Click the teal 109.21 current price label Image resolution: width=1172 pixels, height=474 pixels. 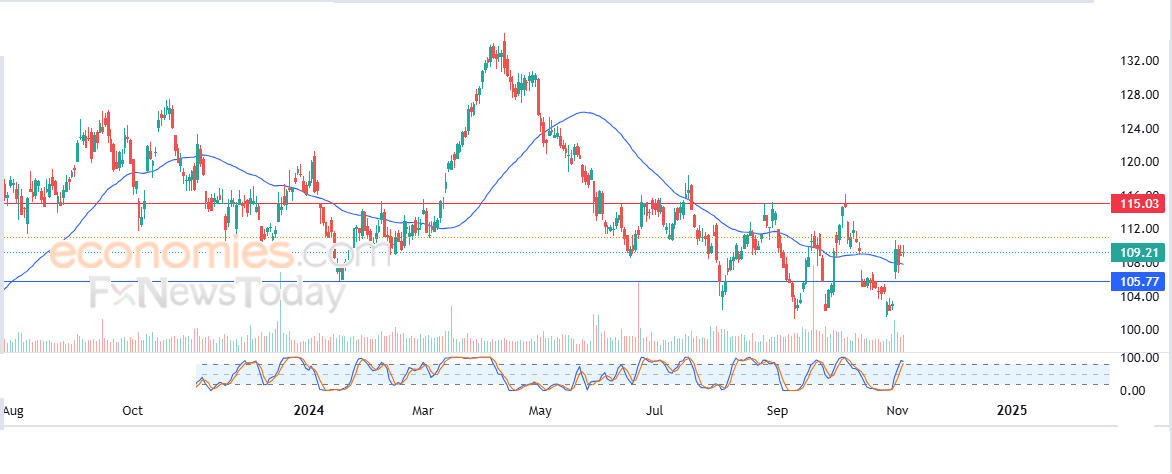click(x=1140, y=253)
